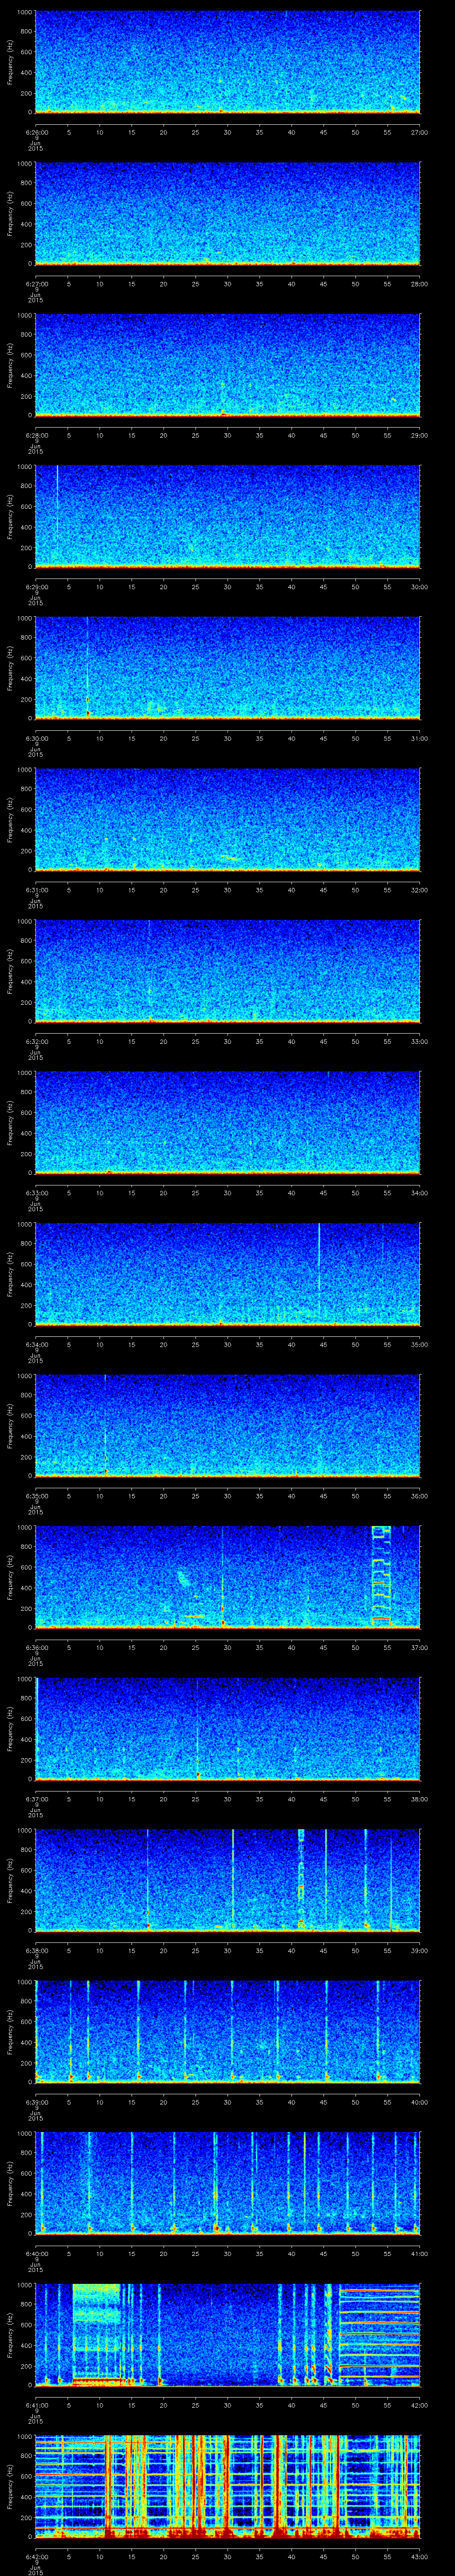Click the 35:00 end time label
The width and height of the screenshot is (455, 2576).
coord(419,1344)
